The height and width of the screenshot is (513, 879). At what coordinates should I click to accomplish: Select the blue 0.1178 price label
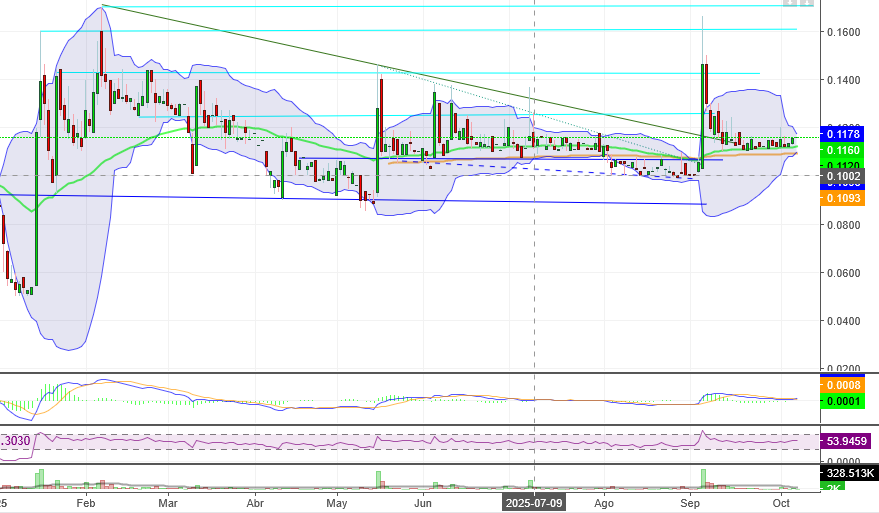point(843,134)
